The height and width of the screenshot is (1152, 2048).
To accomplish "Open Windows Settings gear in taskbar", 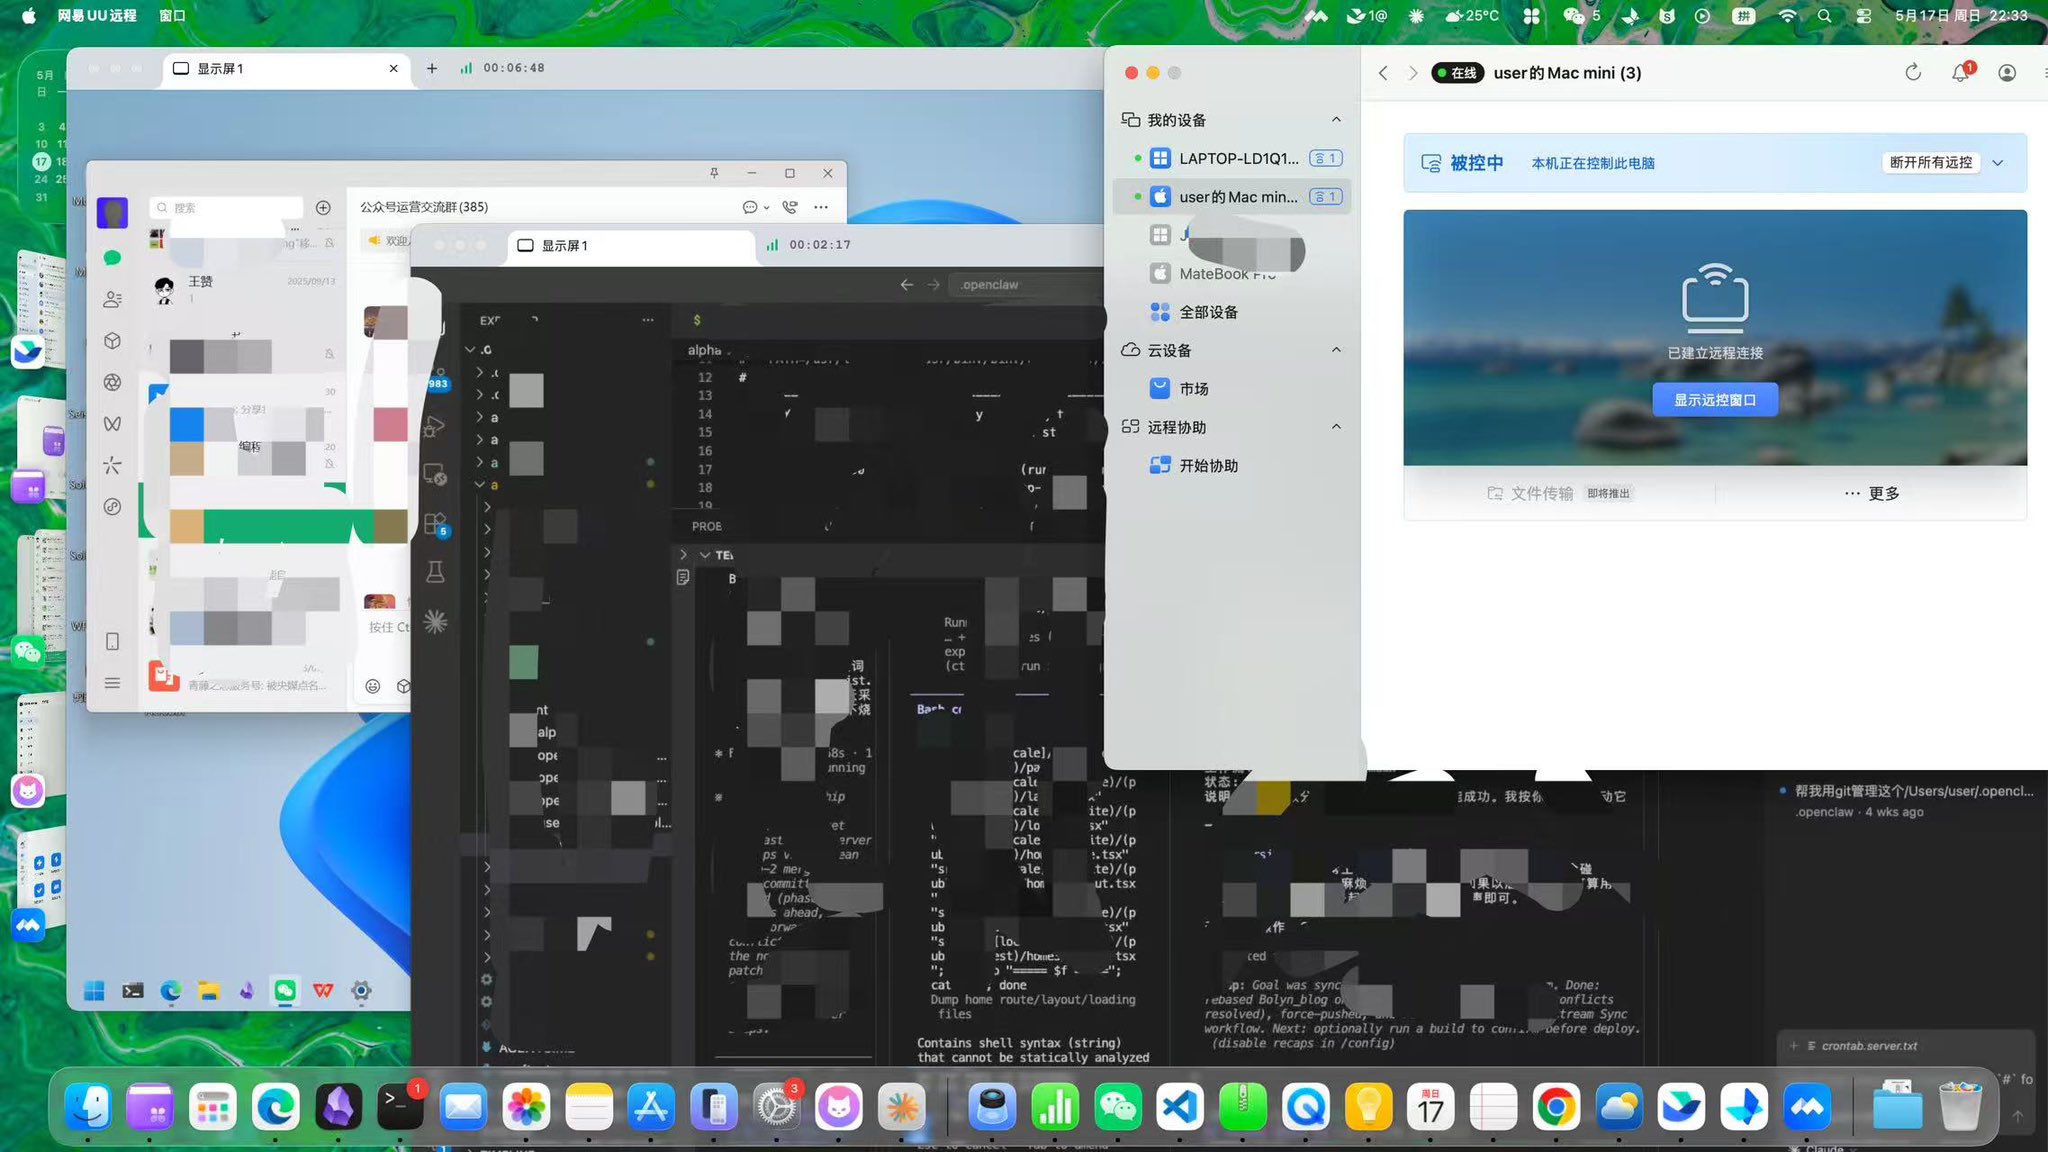I will [x=361, y=991].
